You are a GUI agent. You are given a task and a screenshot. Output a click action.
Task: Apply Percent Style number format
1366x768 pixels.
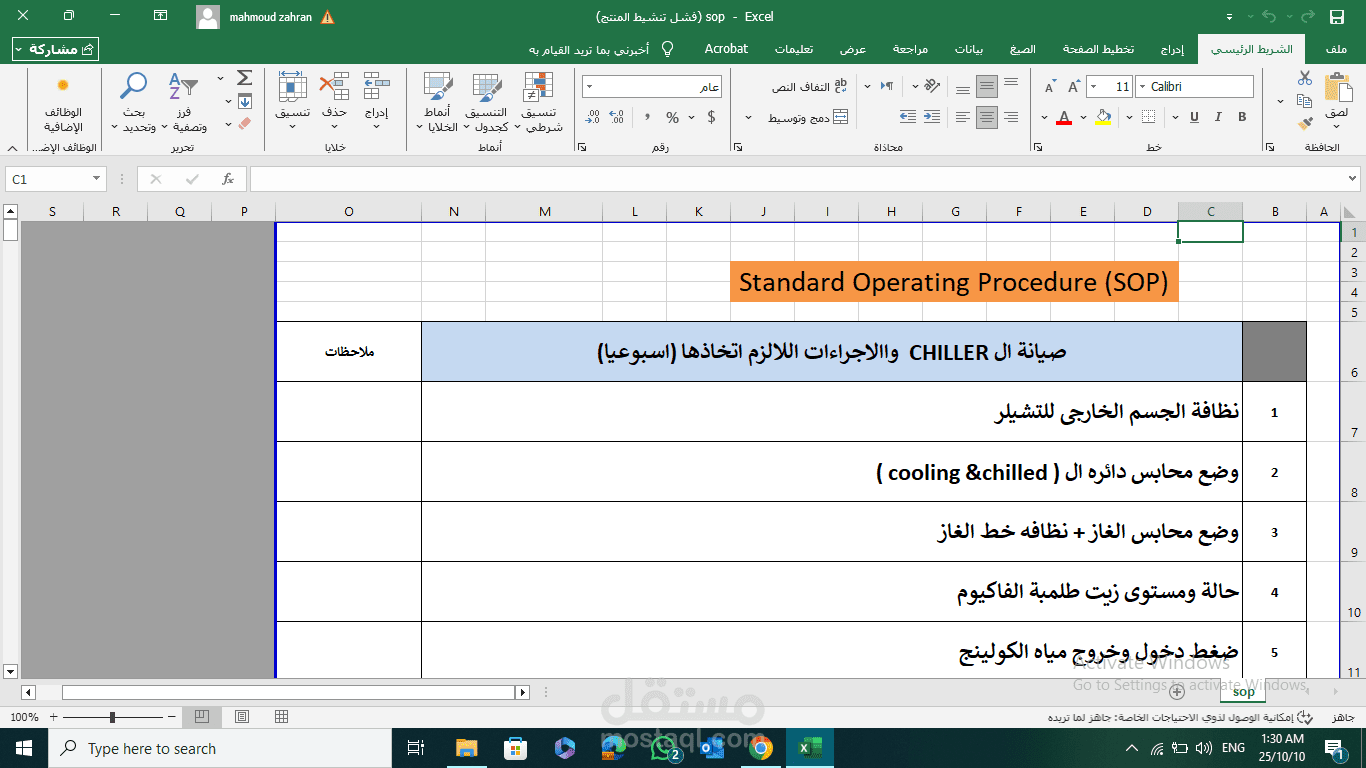672,117
